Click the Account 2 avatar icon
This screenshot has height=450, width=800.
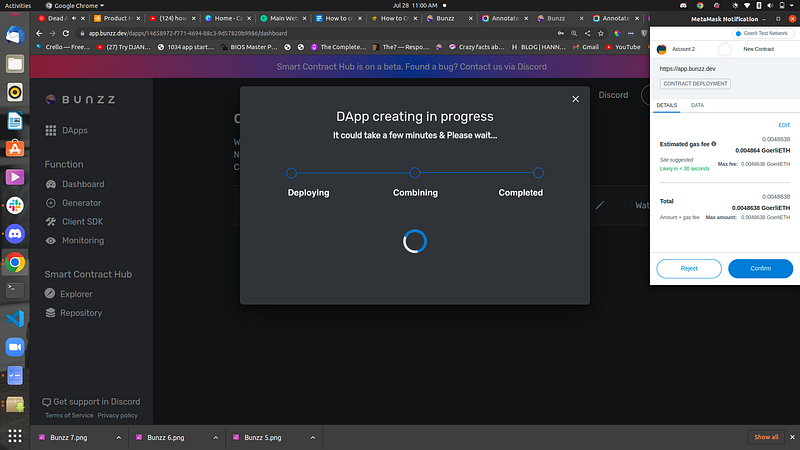[662, 49]
